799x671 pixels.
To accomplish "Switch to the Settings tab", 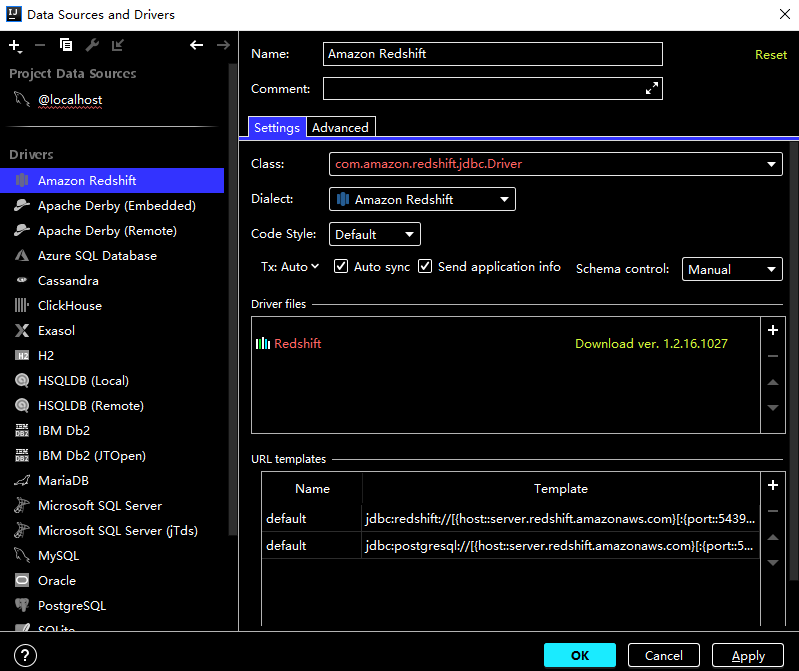I will [x=277, y=127].
